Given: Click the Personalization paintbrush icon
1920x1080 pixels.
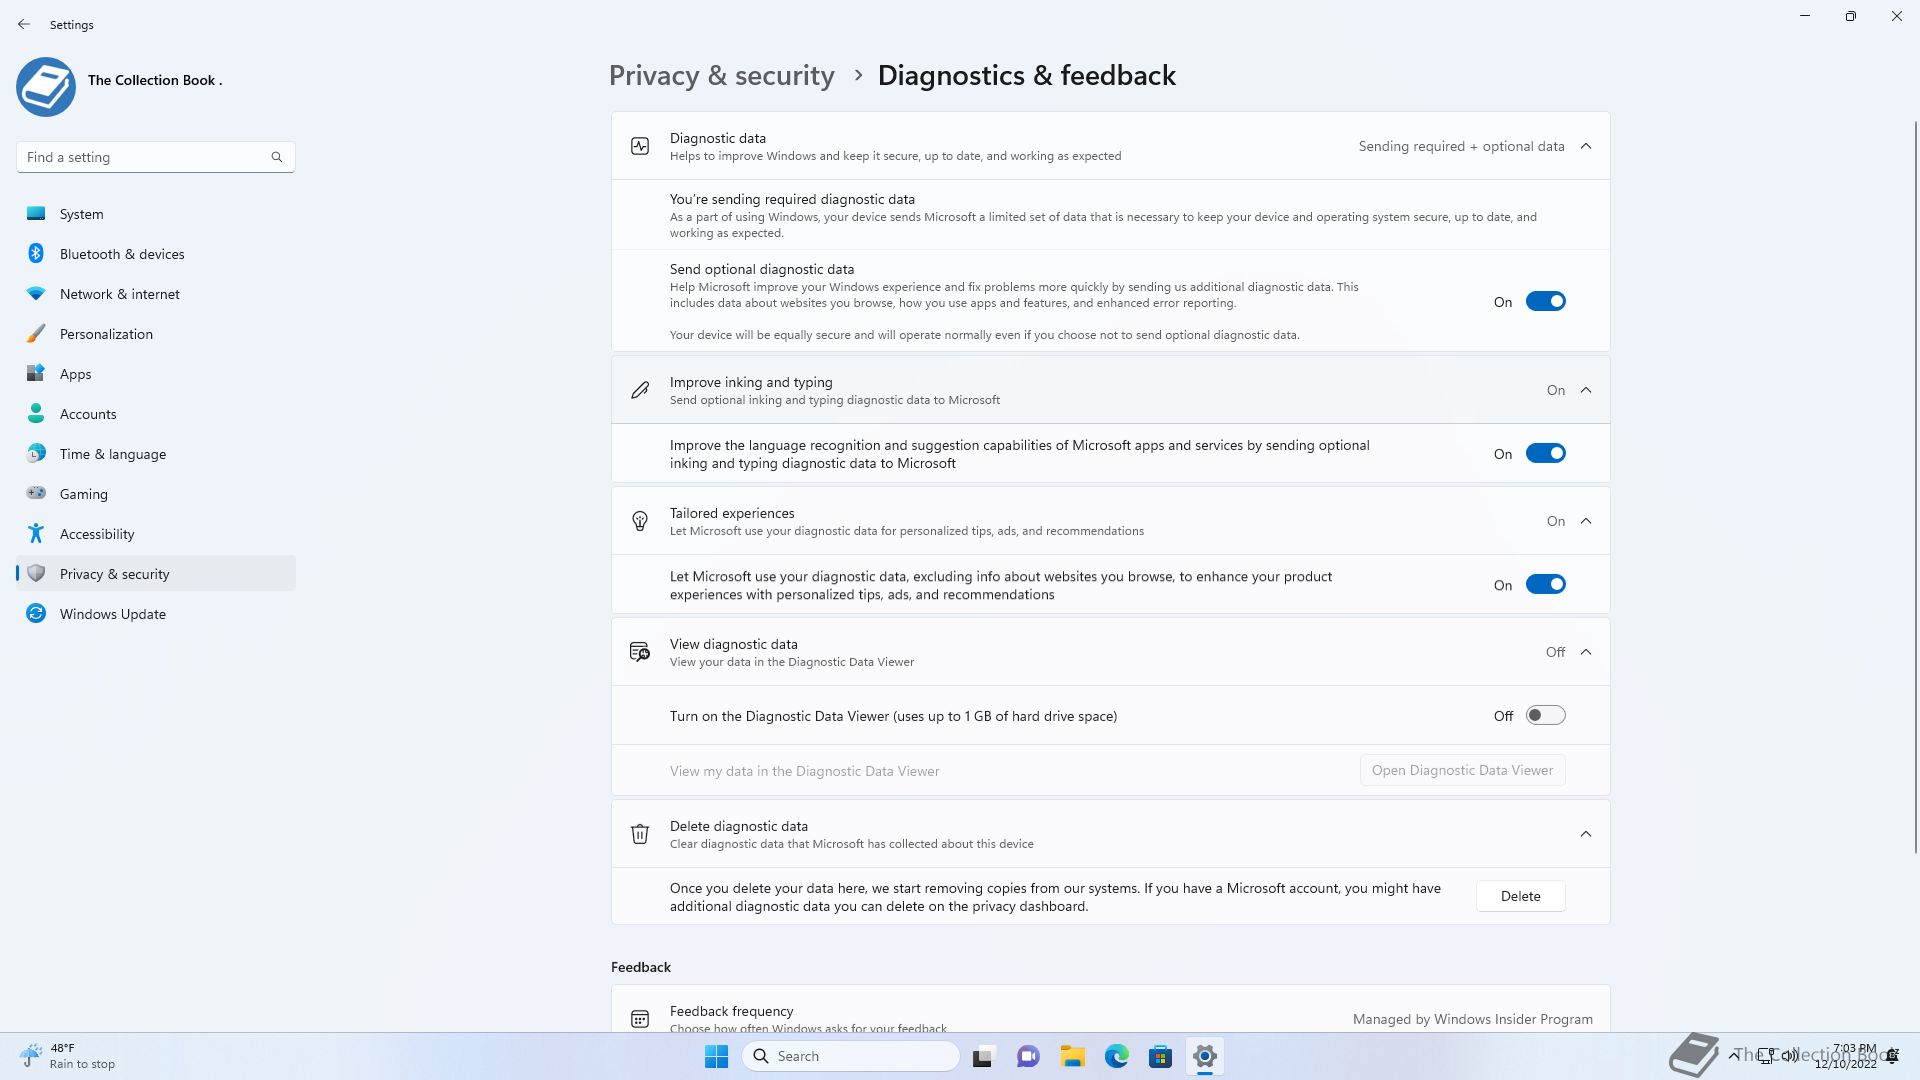Looking at the screenshot, I should (x=36, y=333).
